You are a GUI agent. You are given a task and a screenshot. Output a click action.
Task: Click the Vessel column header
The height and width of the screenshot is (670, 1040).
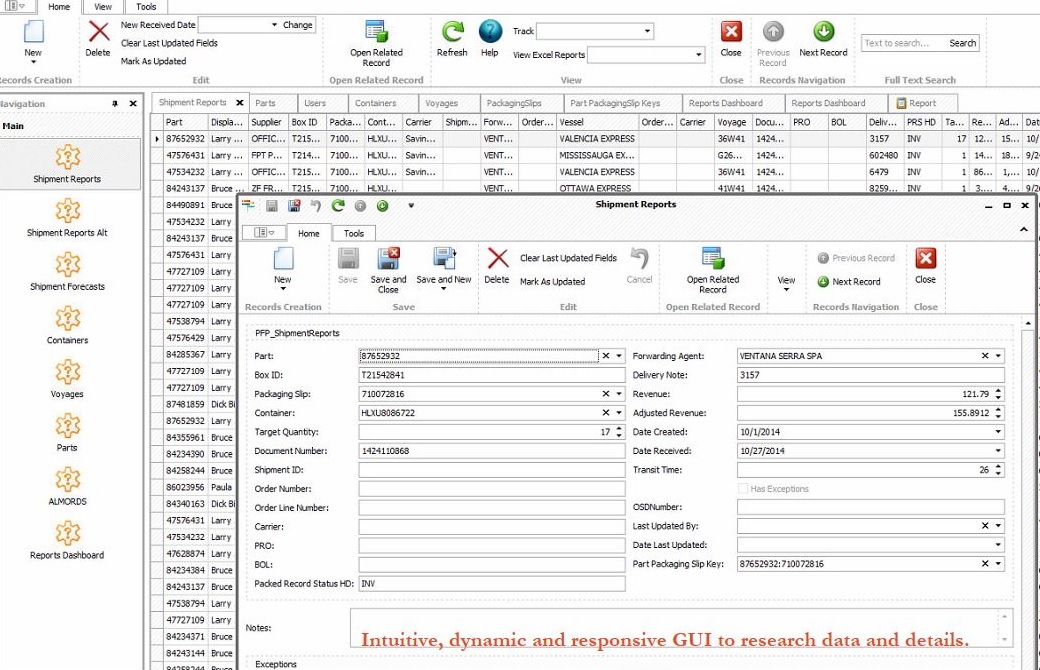point(598,123)
